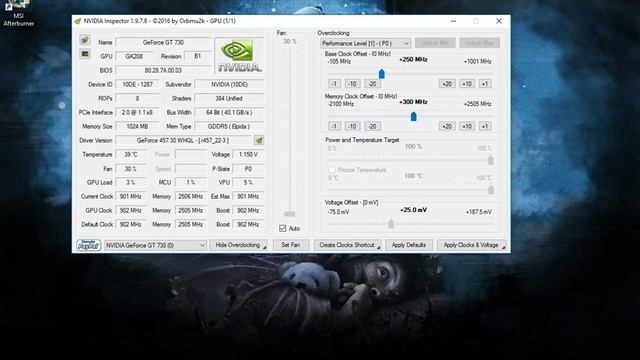Open the MSI Afterburner desktop shortcut

[18, 13]
